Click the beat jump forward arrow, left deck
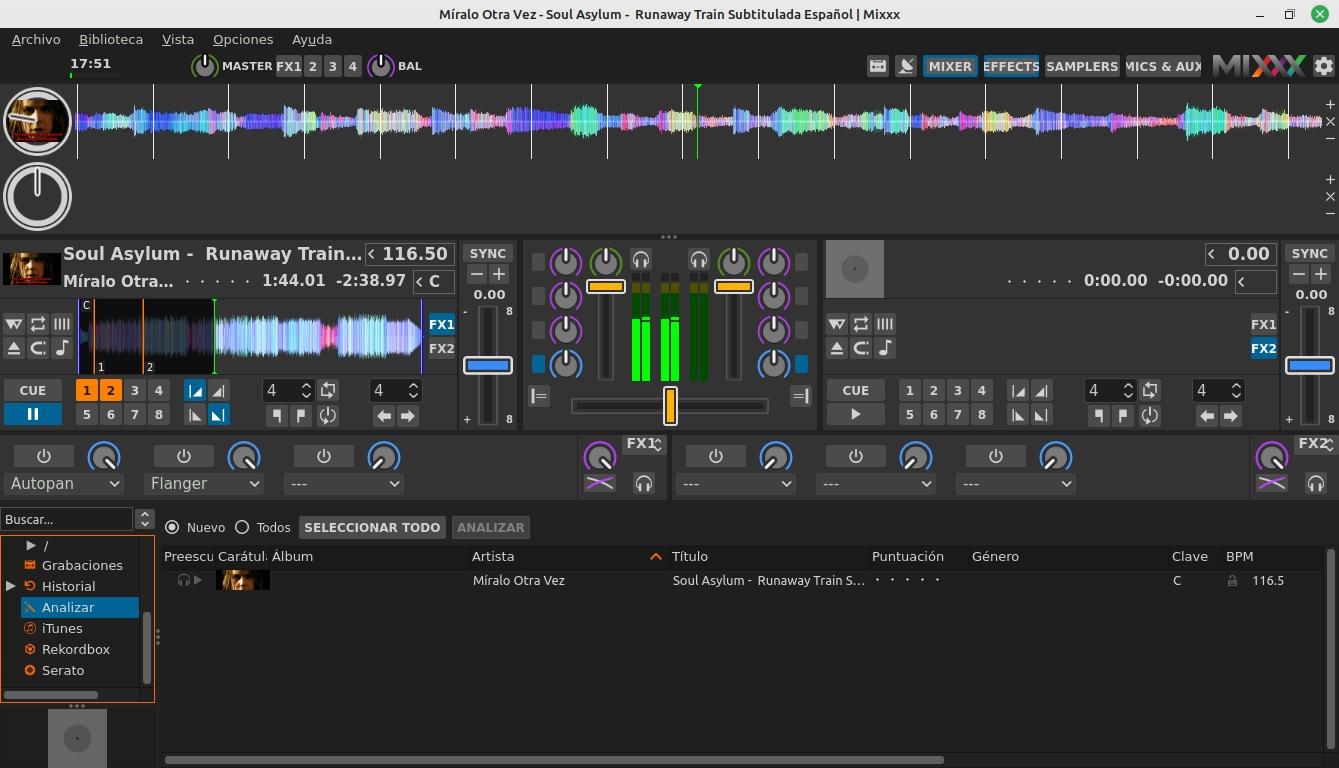Image resolution: width=1339 pixels, height=768 pixels. [407, 416]
